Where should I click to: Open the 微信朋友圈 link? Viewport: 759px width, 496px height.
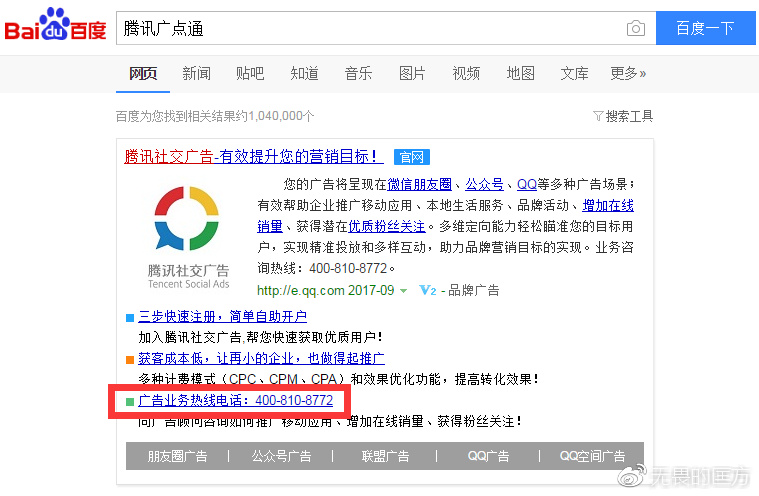(419, 184)
